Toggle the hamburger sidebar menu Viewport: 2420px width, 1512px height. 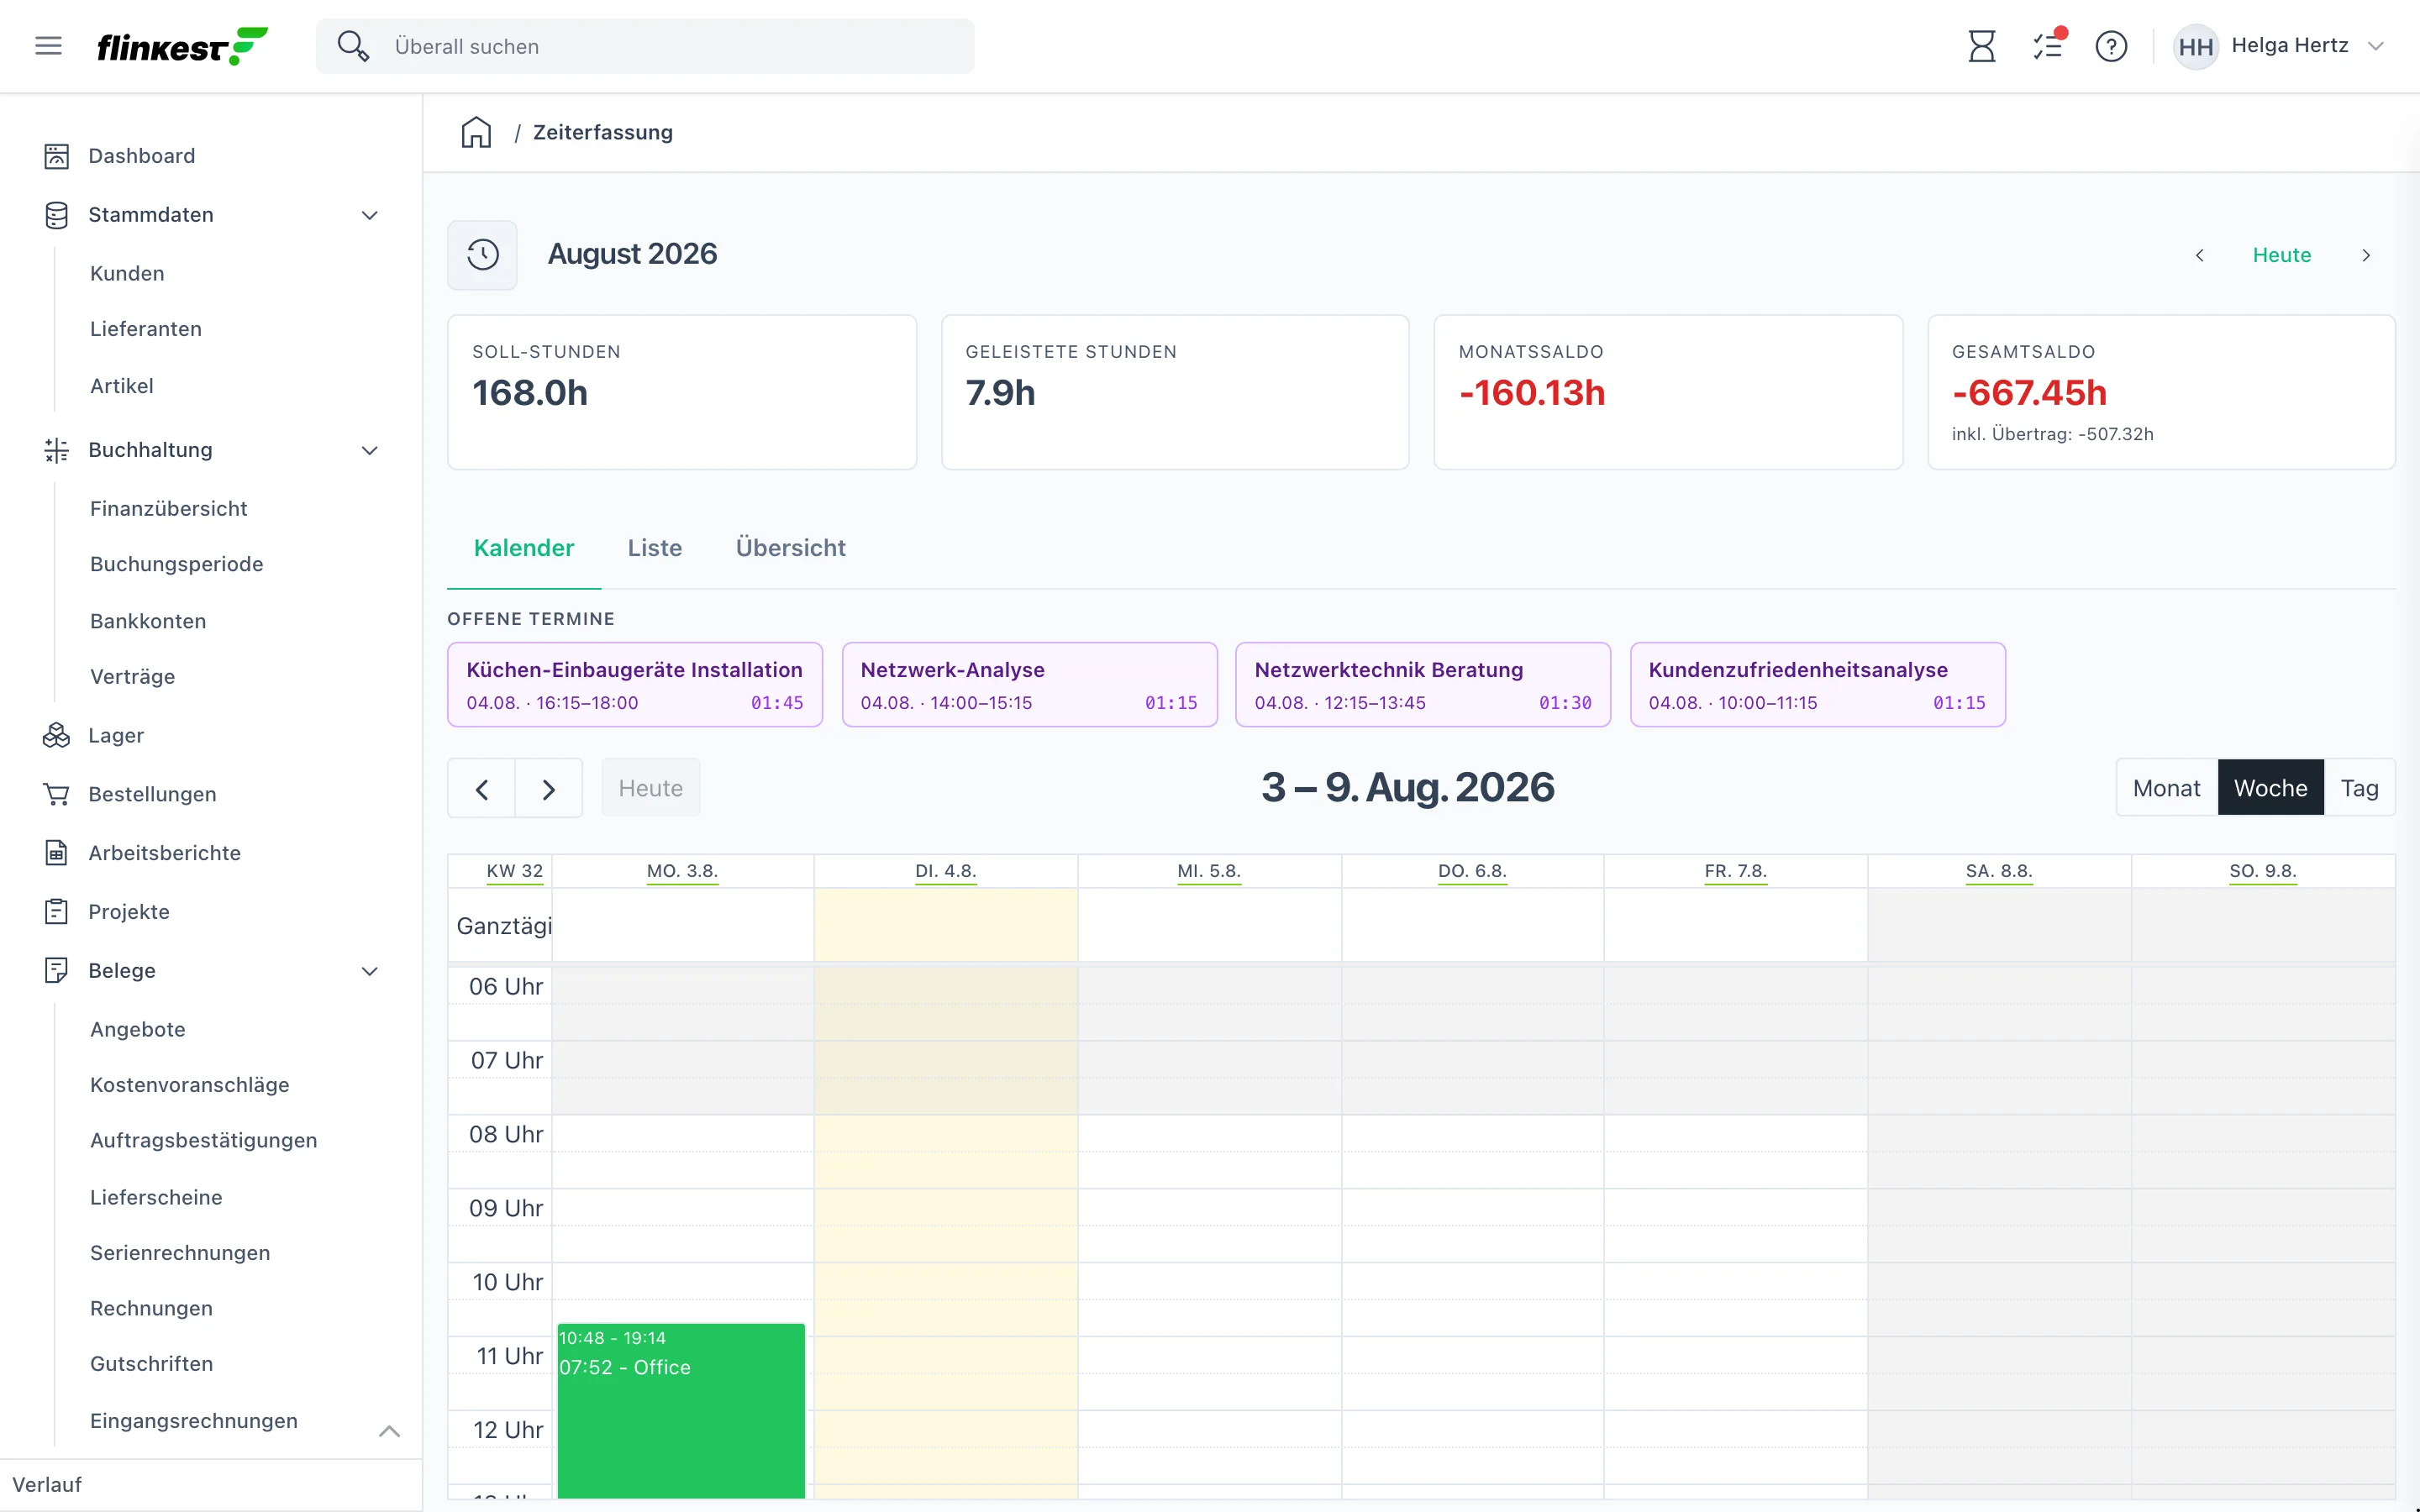click(48, 46)
